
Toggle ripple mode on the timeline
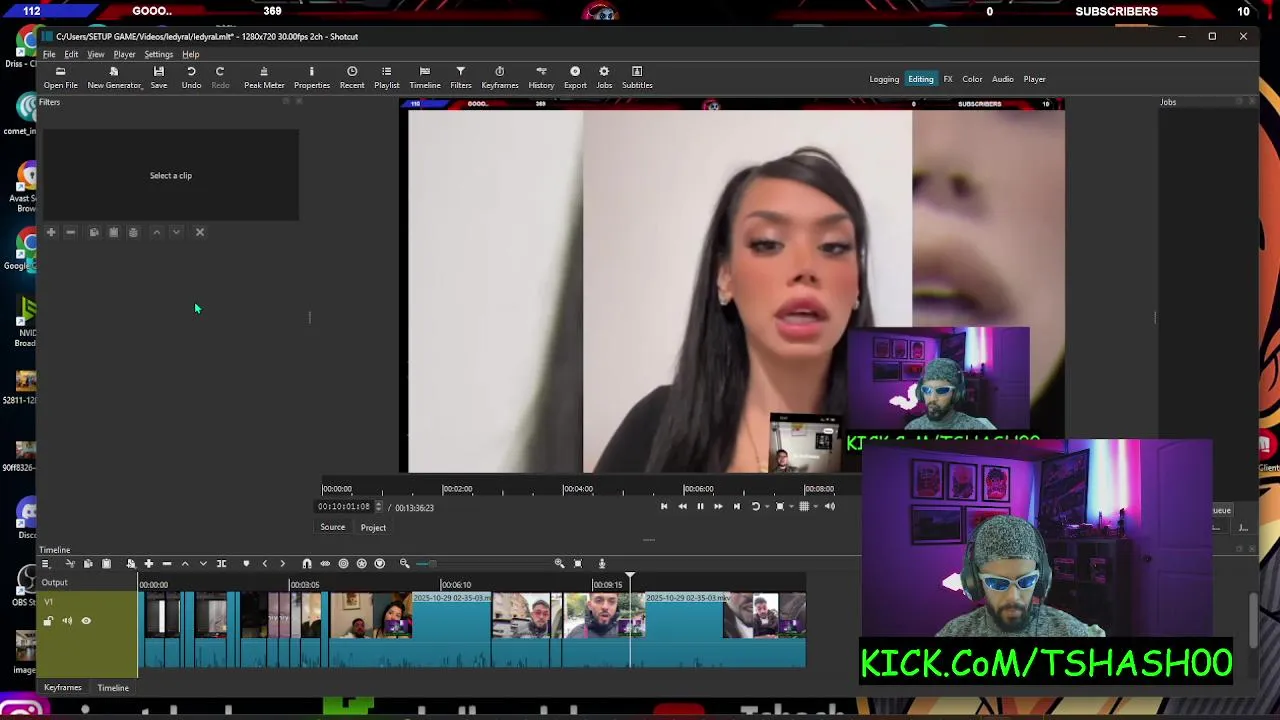pyautogui.click(x=343, y=563)
